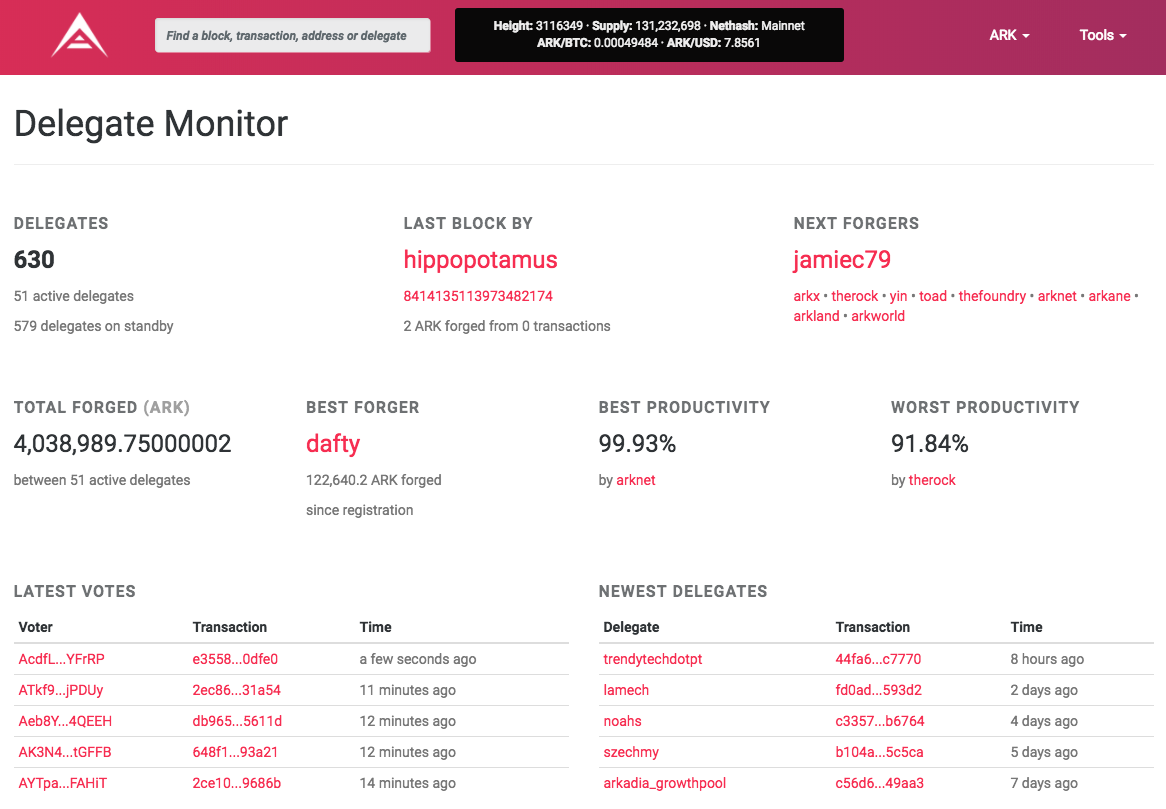The height and width of the screenshot is (809, 1166).
Task: Open delegate transaction fd0ad...593d2
Action: click(878, 690)
